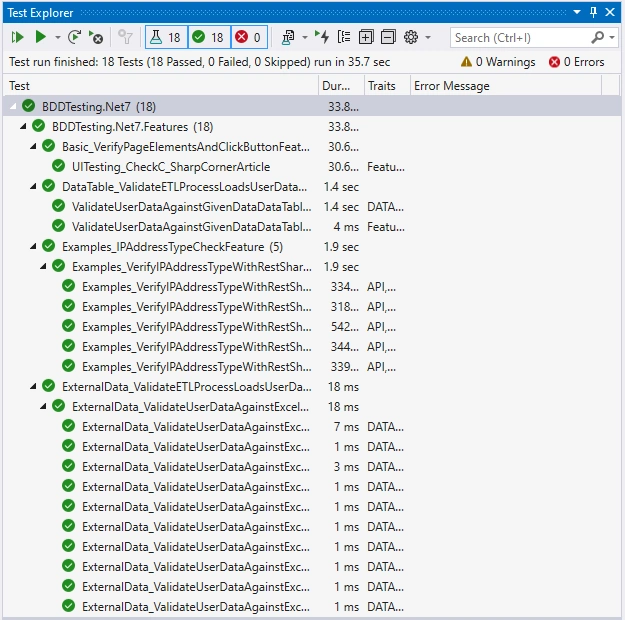Image resolution: width=625 pixels, height=620 pixels.
Task: Click the pin auto-hide icon
Action: [x=594, y=12]
